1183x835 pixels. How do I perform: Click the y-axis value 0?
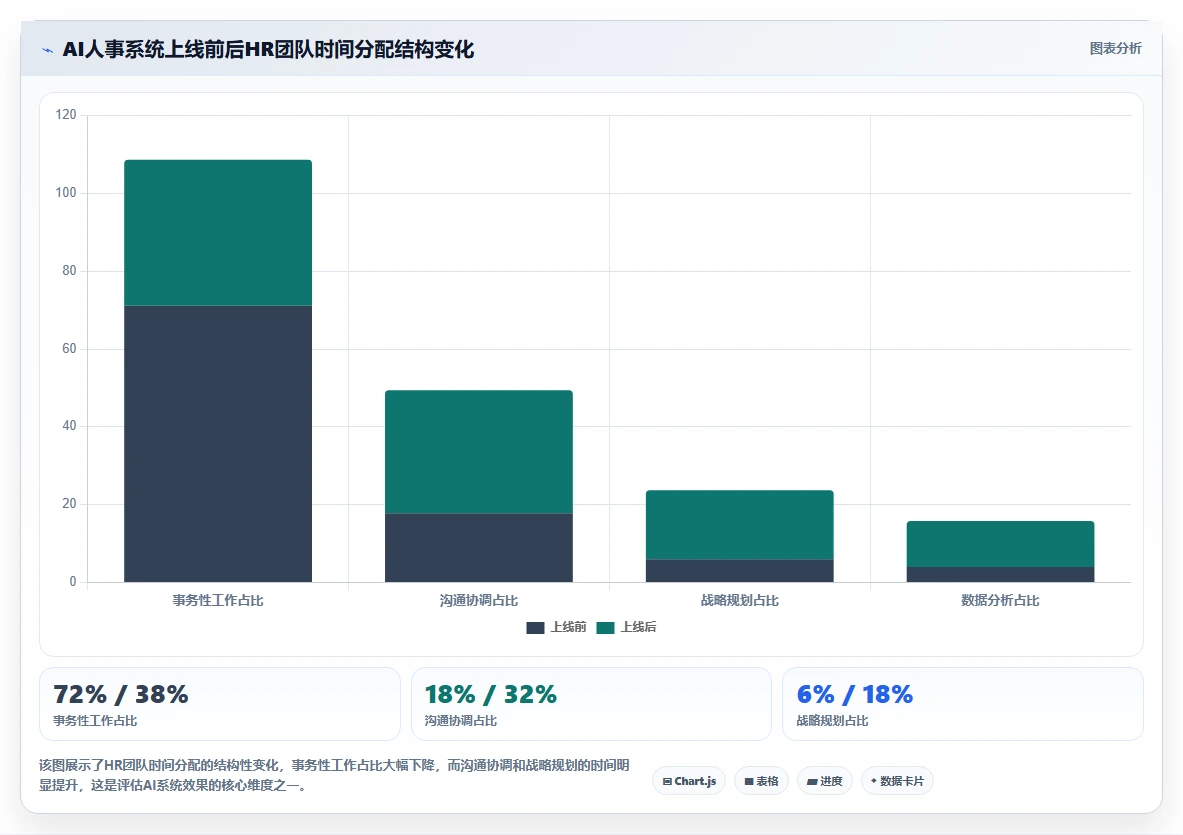[73, 582]
